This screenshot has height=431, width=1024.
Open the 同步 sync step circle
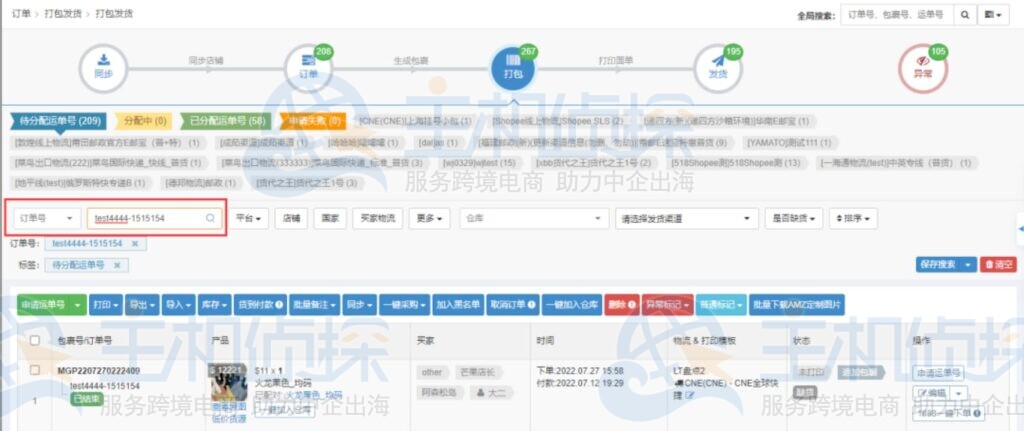(103, 69)
